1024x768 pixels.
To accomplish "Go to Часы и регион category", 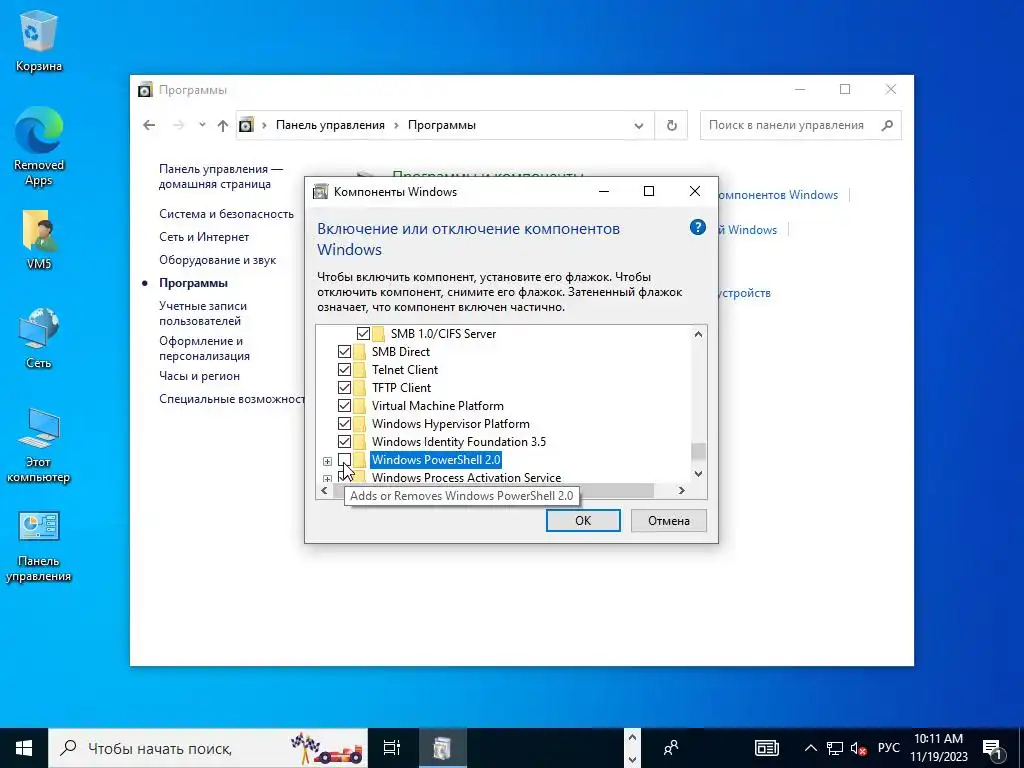I will tap(199, 376).
